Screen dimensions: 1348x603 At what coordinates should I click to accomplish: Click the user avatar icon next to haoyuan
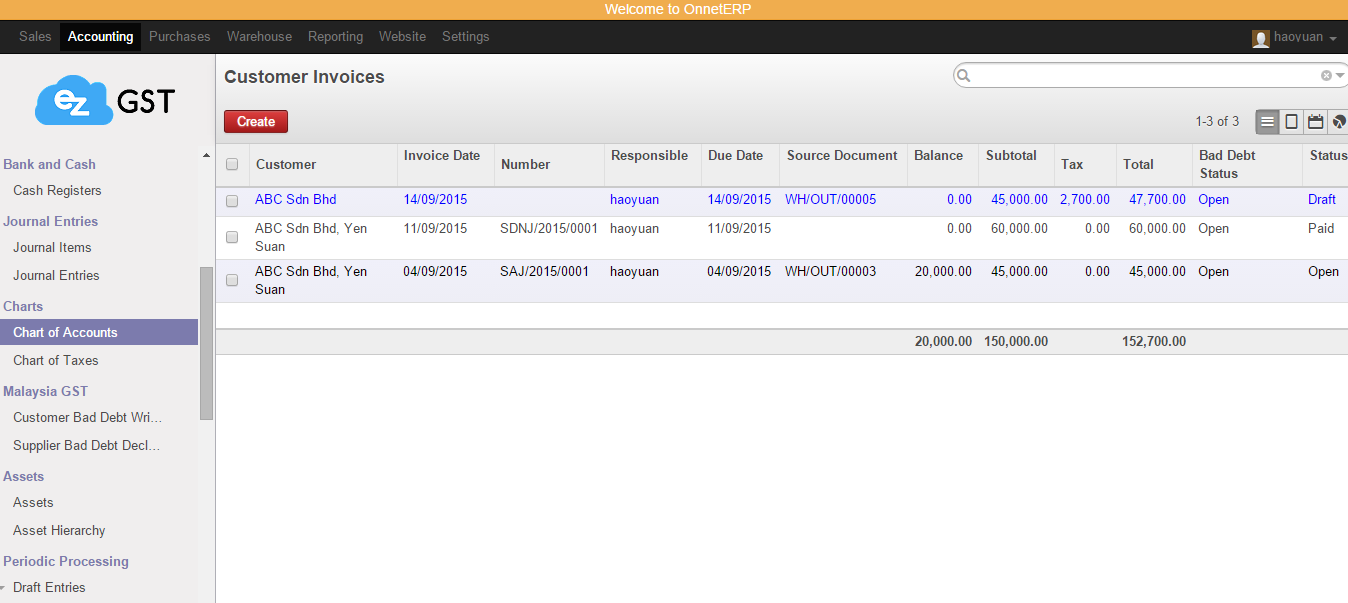pos(1259,37)
